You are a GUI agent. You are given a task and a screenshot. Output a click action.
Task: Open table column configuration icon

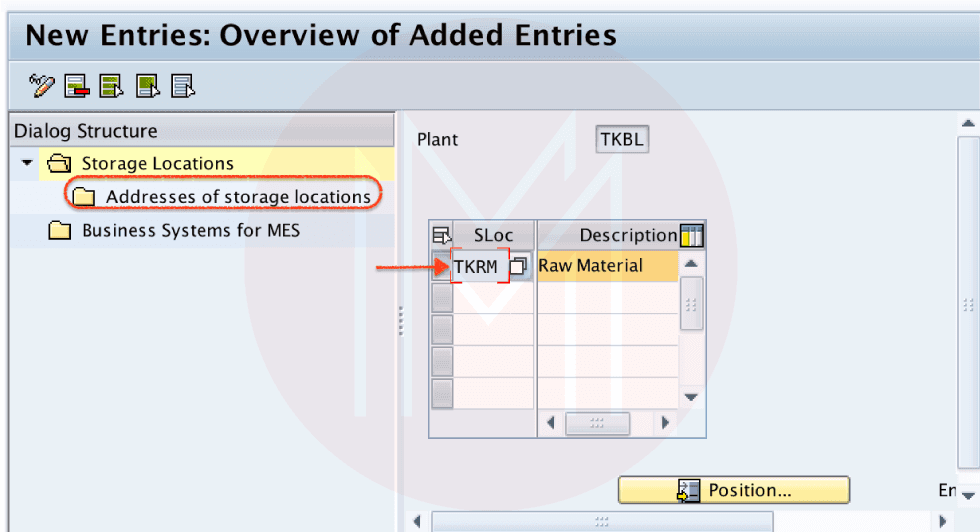(x=691, y=236)
